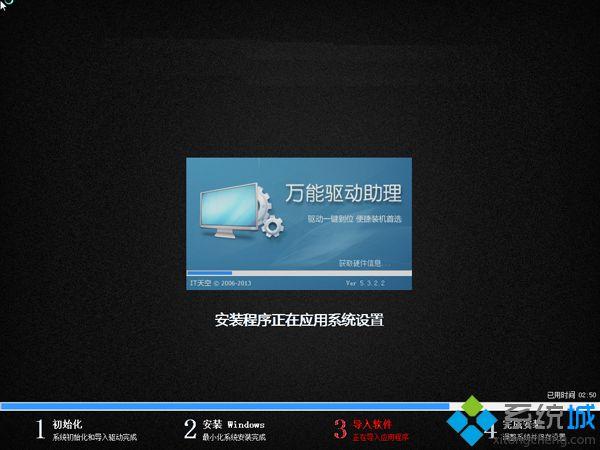The height and width of the screenshot is (450, 600).
Task: Click the driver assistant splash progress bar
Action: point(299,273)
